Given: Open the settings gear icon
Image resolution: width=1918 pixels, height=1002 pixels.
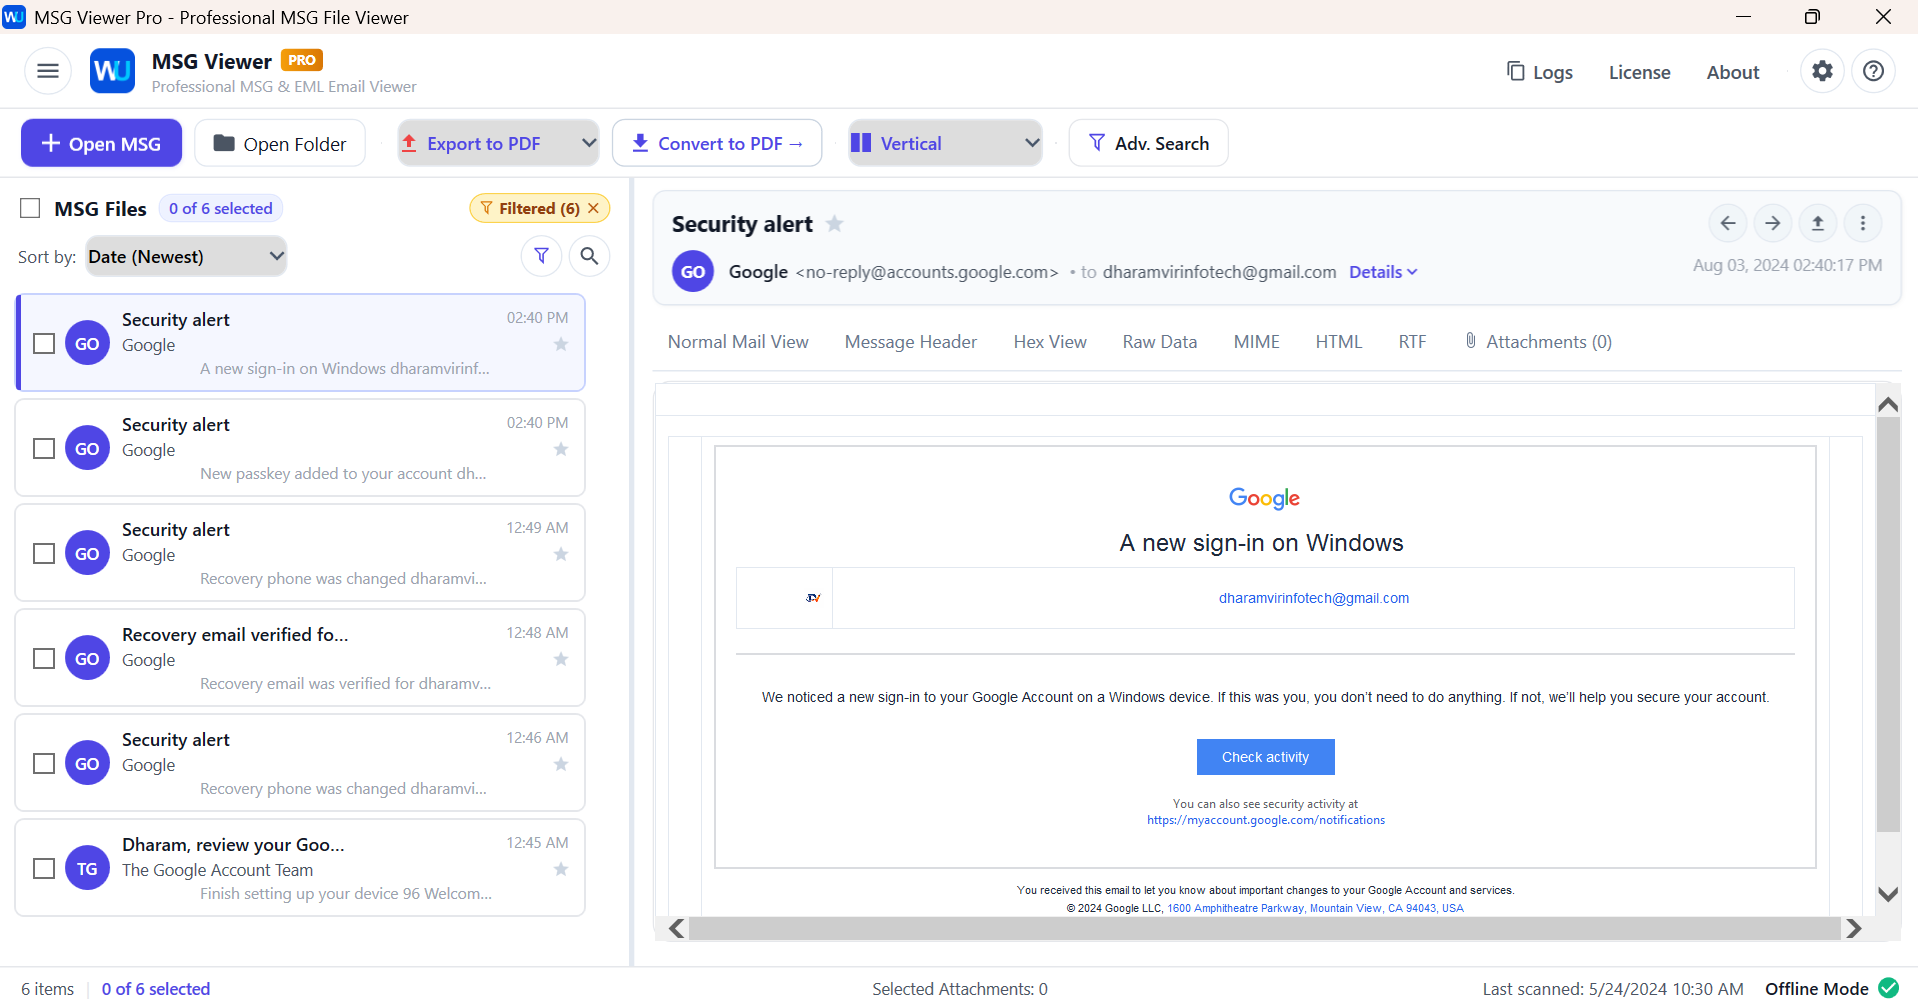Looking at the screenshot, I should [1822, 71].
